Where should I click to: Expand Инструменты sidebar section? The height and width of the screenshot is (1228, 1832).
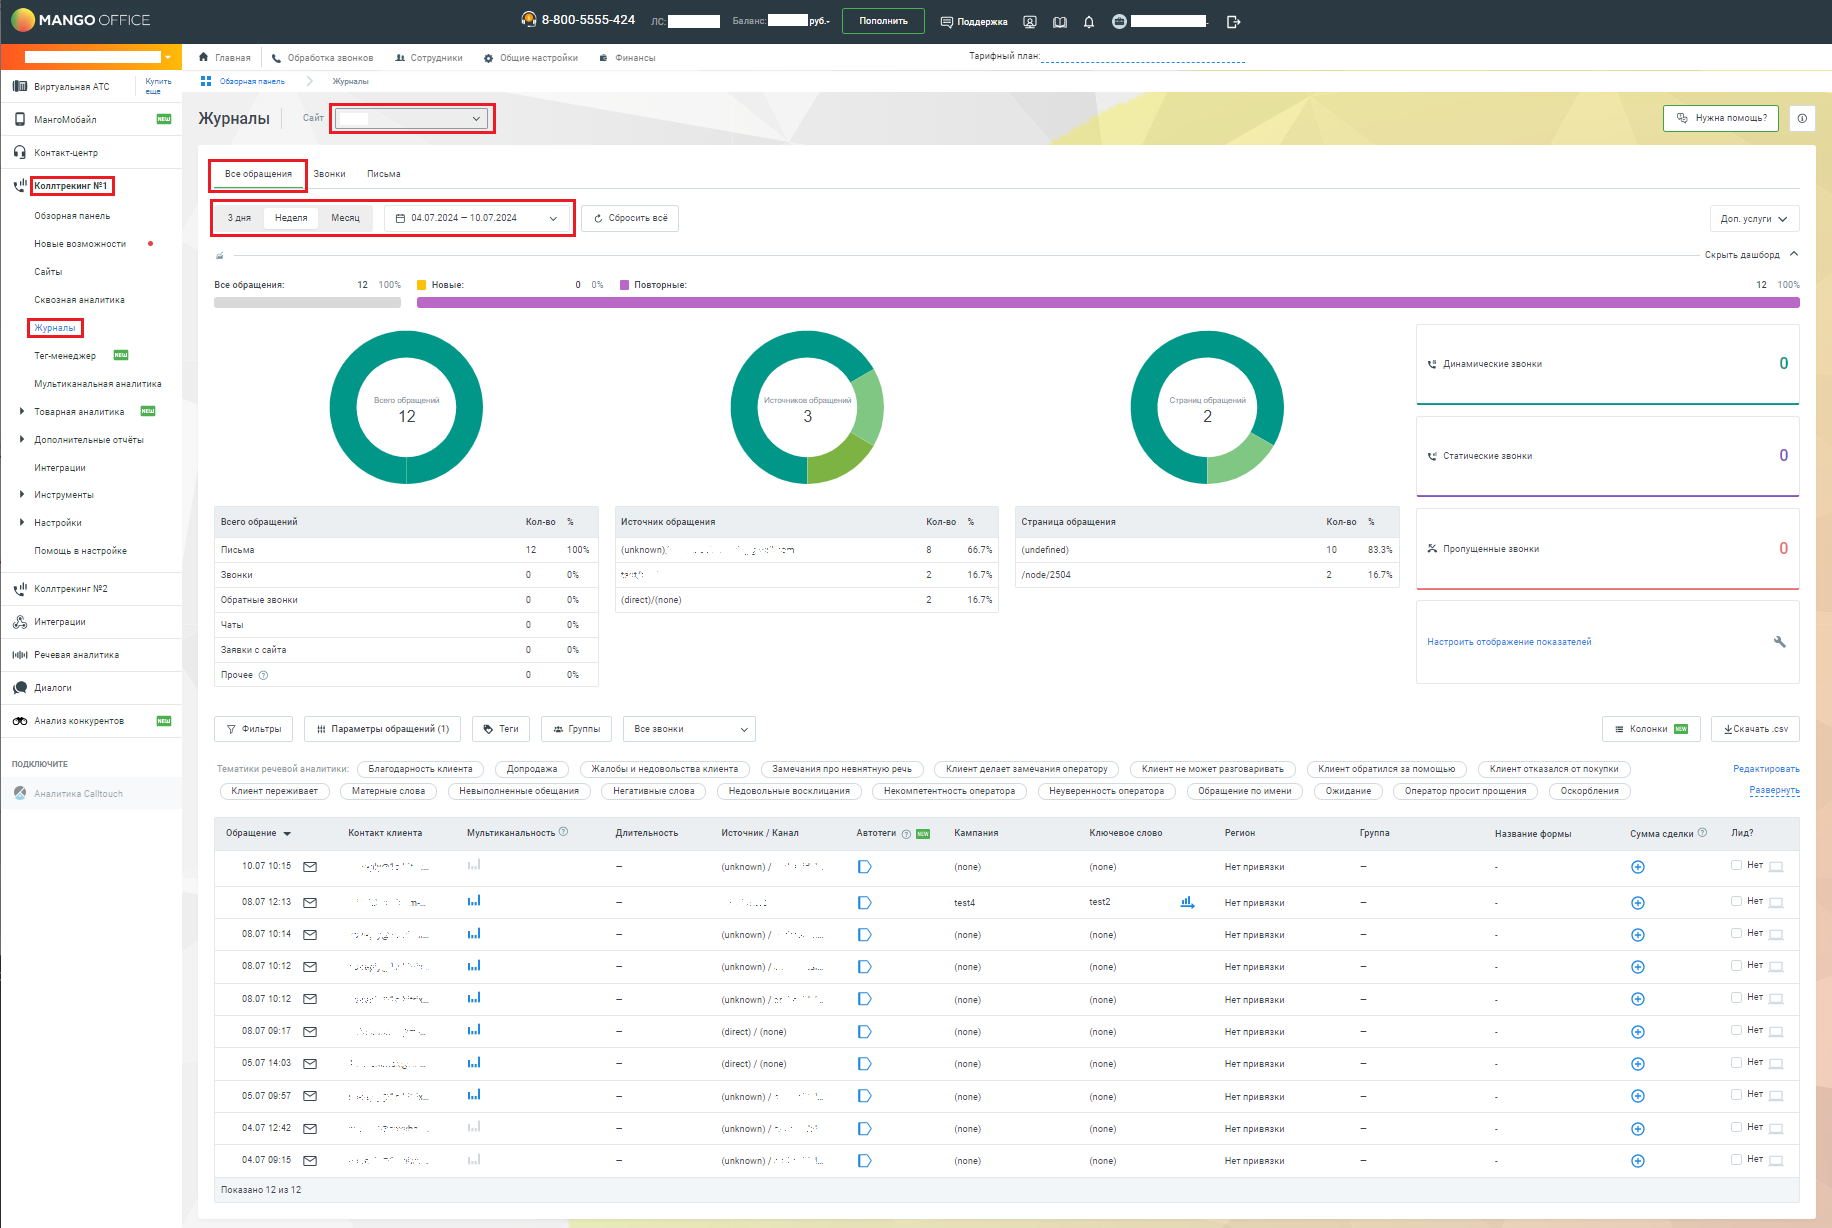22,494
